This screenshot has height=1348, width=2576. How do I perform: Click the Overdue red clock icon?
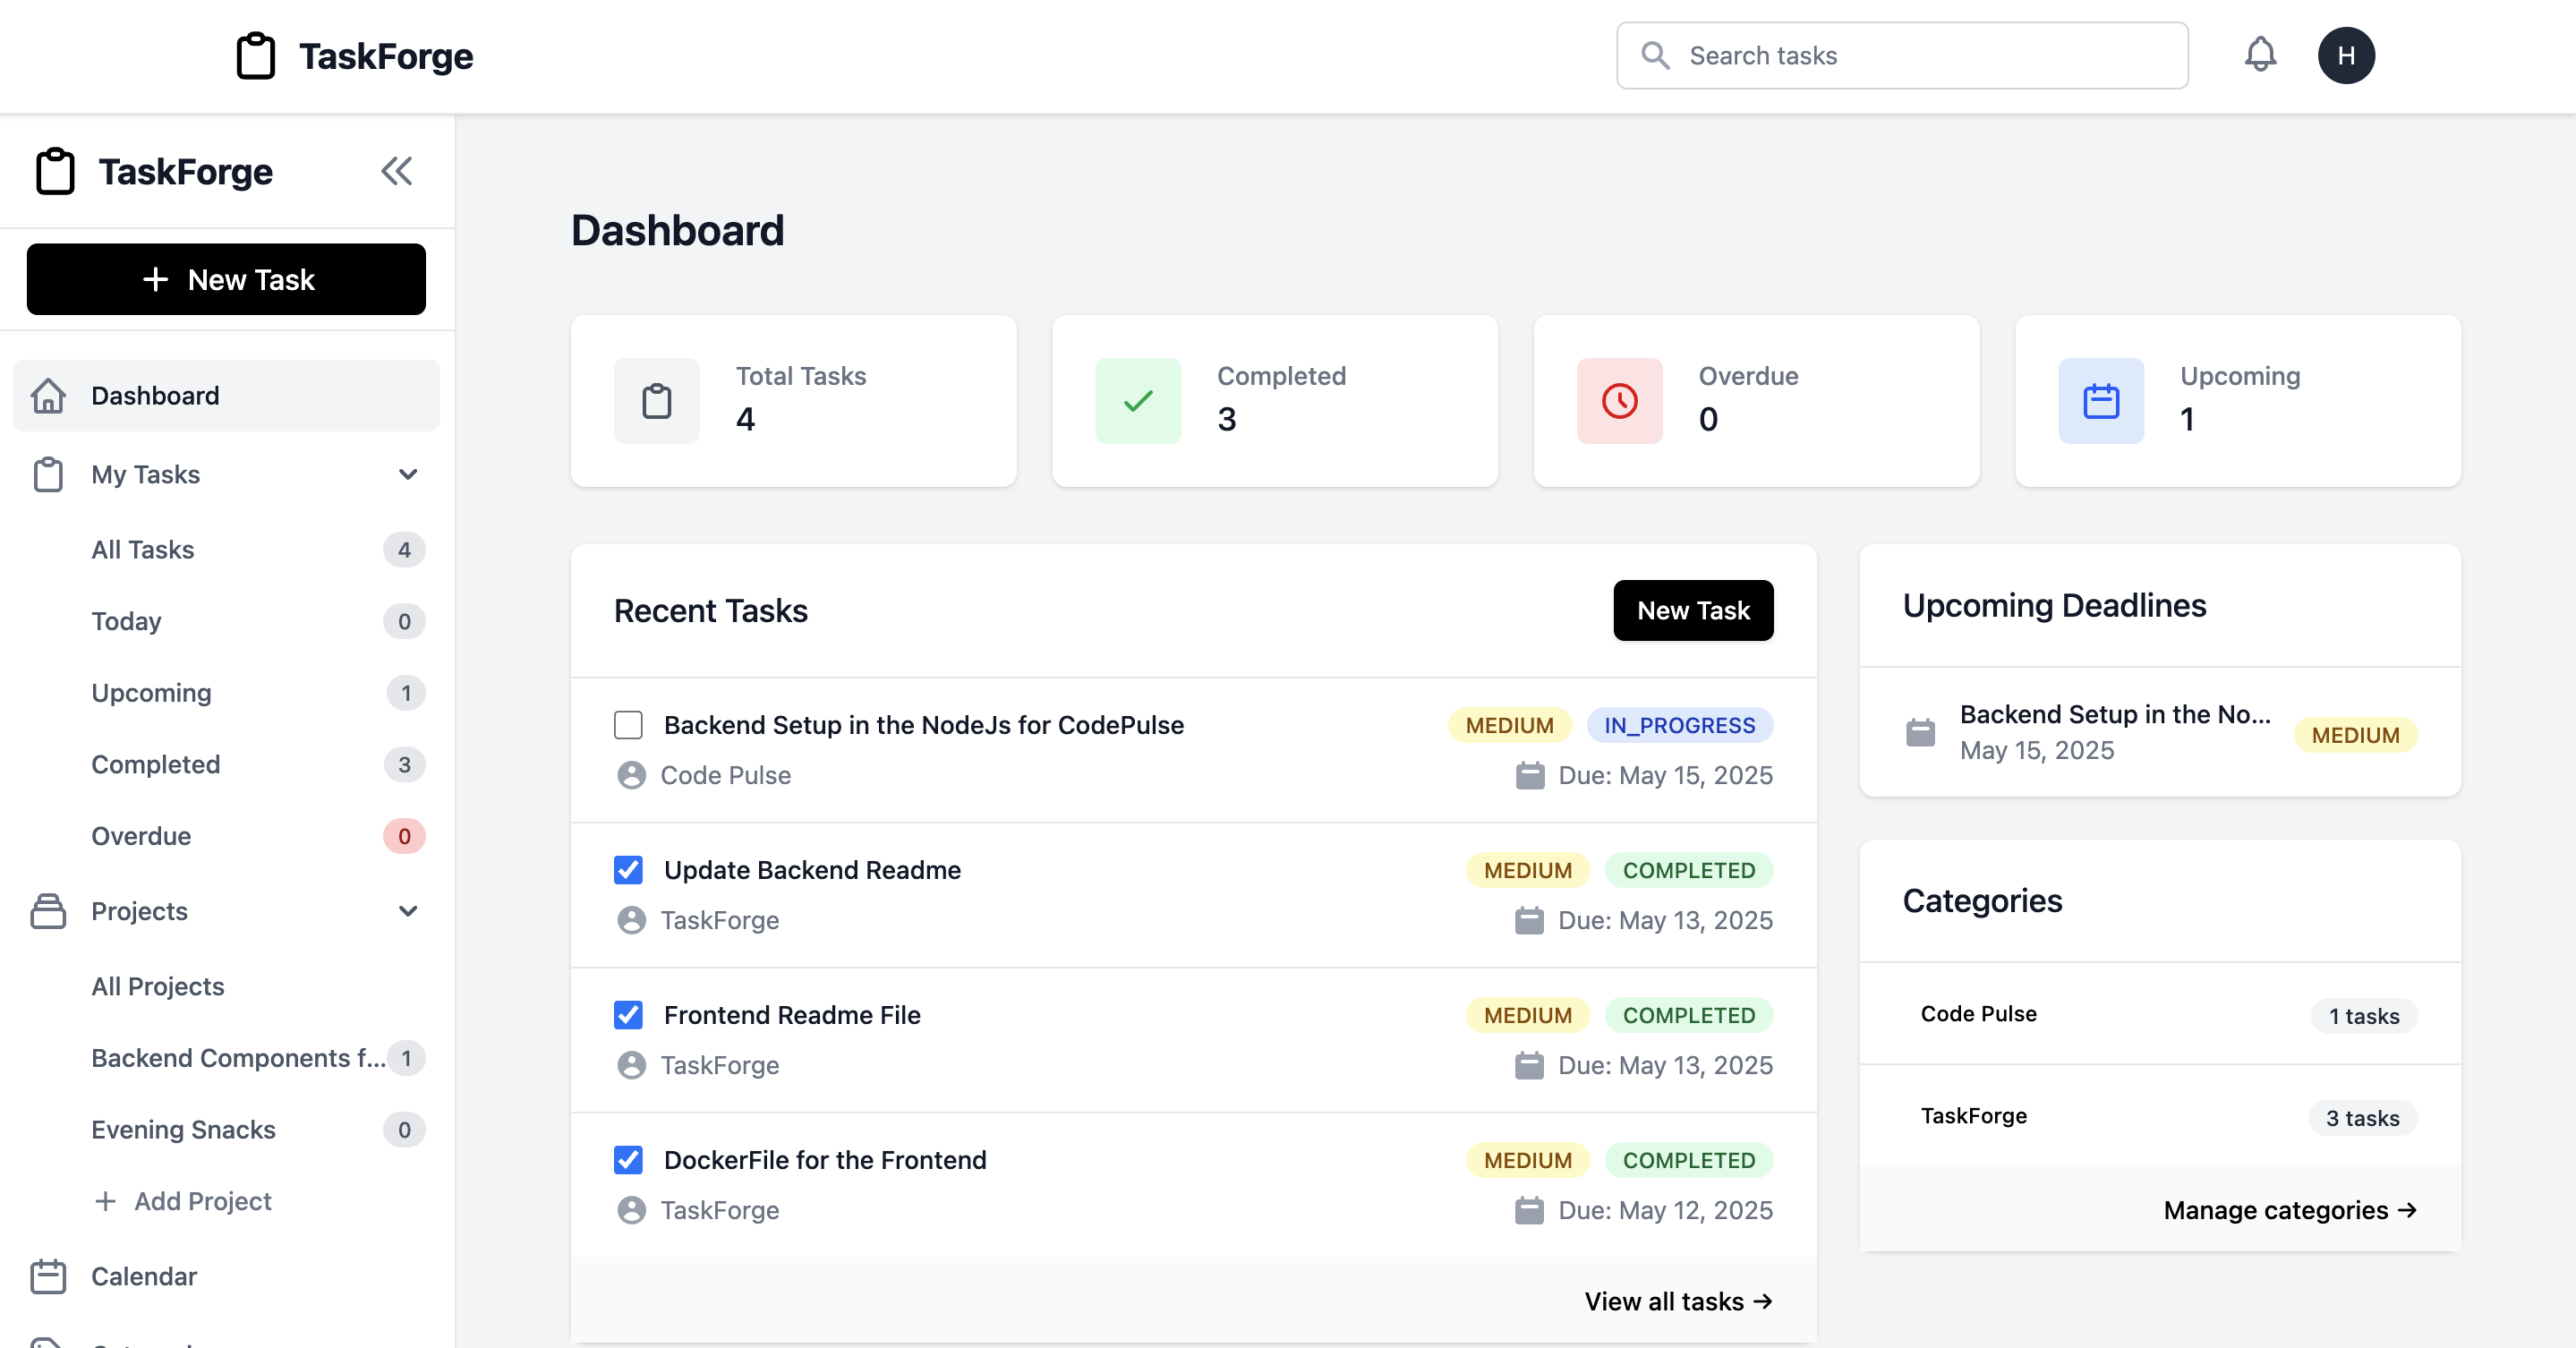click(x=1619, y=401)
